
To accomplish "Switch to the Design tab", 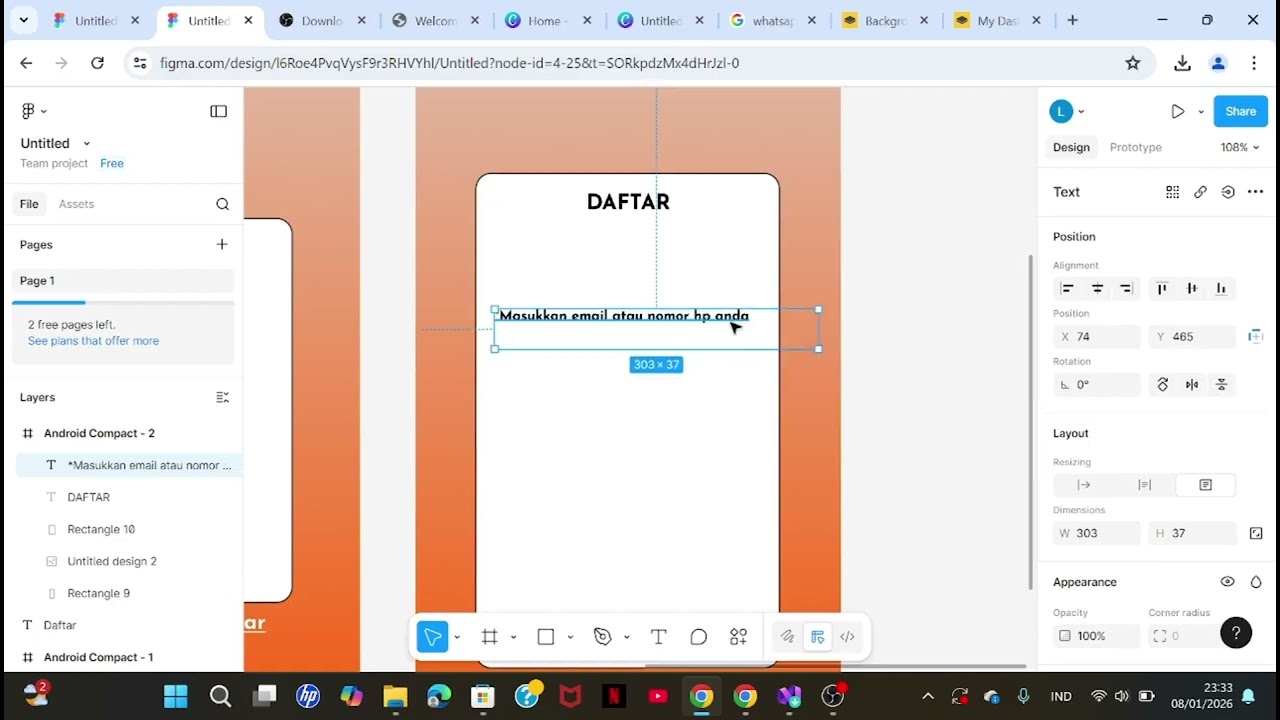I will point(1071,147).
